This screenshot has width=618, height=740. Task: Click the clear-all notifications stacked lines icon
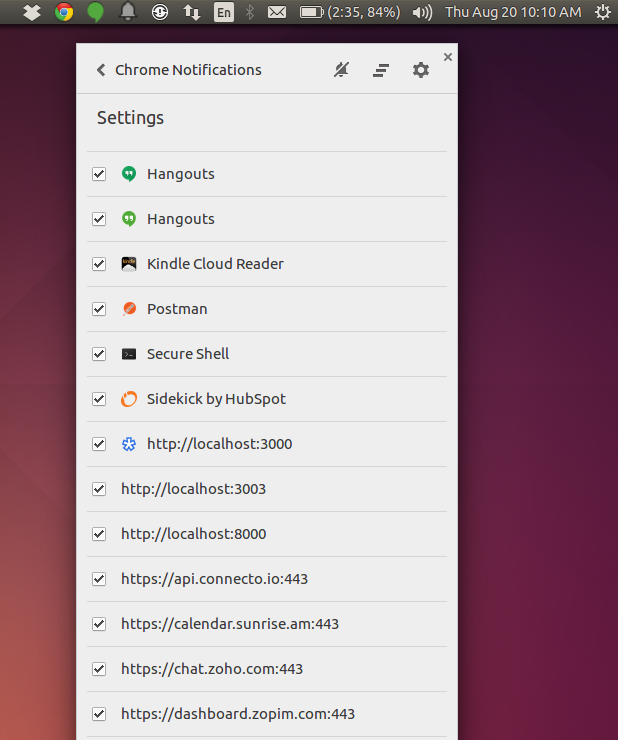click(381, 70)
